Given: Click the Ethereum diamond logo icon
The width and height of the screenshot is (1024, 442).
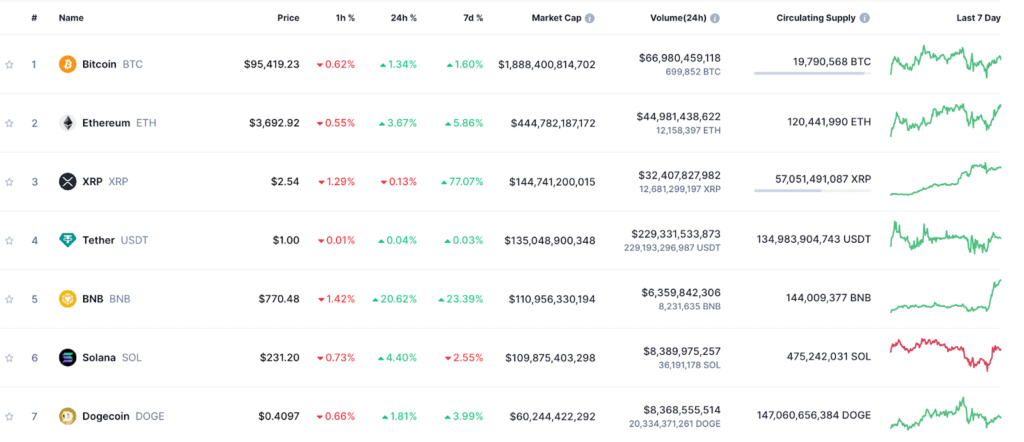Looking at the screenshot, I should tap(68, 123).
